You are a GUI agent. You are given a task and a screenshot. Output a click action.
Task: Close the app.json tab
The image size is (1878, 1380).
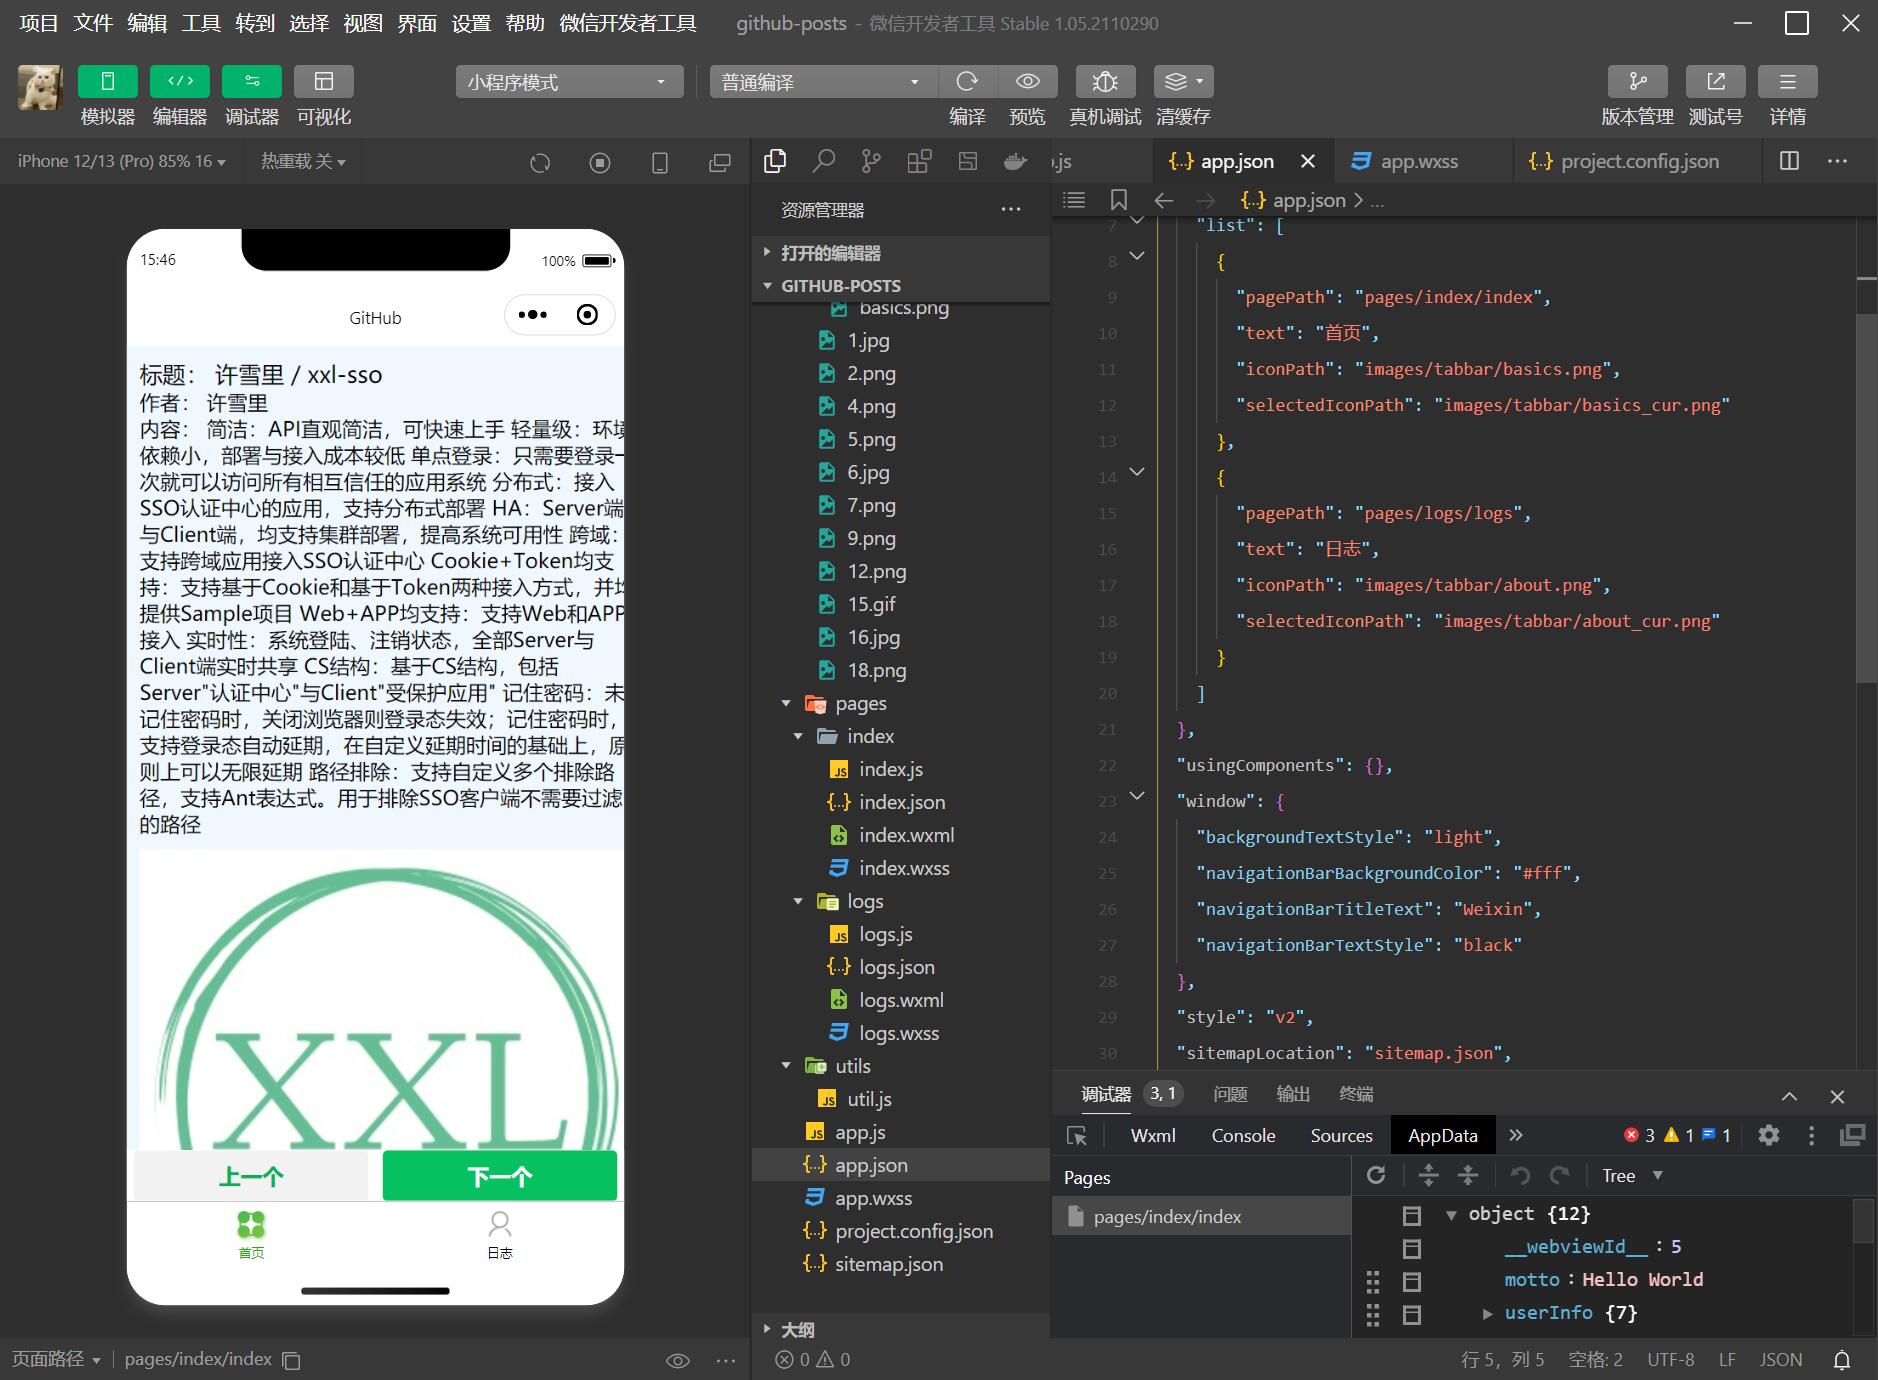coord(1308,161)
